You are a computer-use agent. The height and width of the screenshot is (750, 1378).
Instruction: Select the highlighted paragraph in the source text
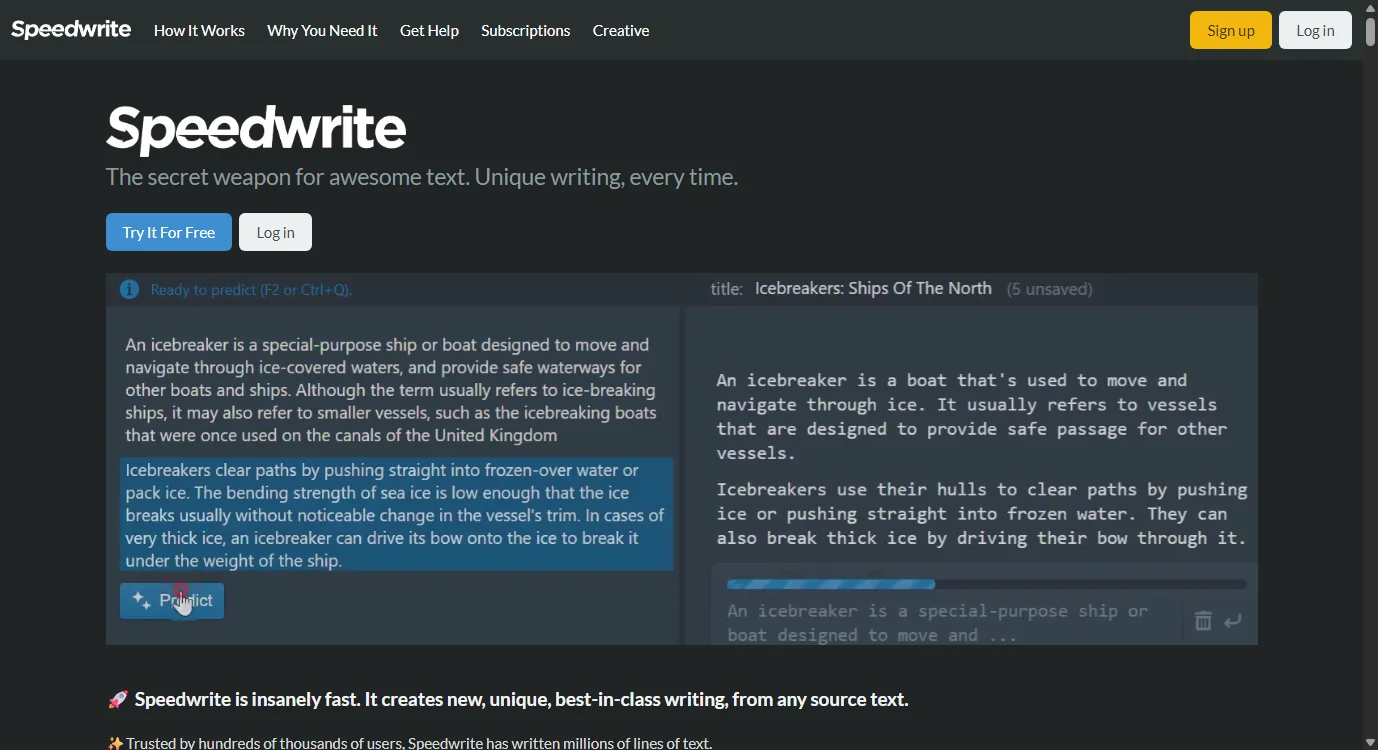(x=396, y=514)
